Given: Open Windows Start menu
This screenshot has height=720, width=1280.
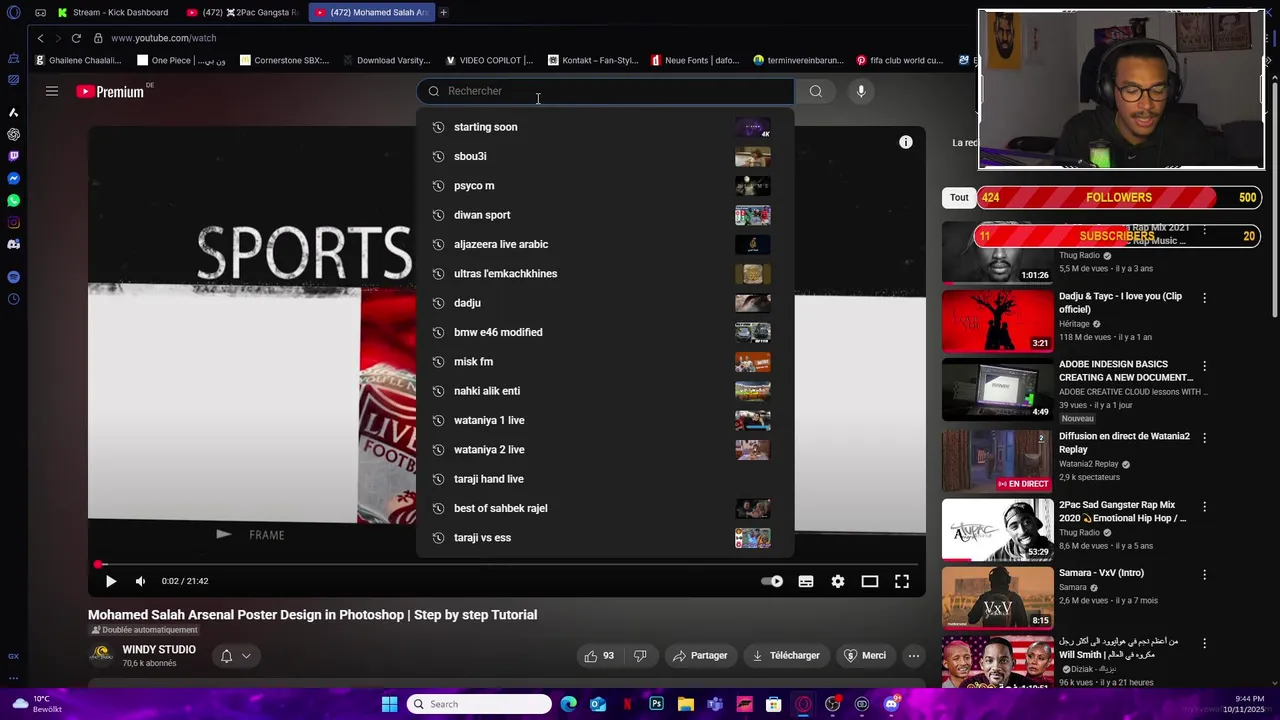Looking at the screenshot, I should [389, 704].
